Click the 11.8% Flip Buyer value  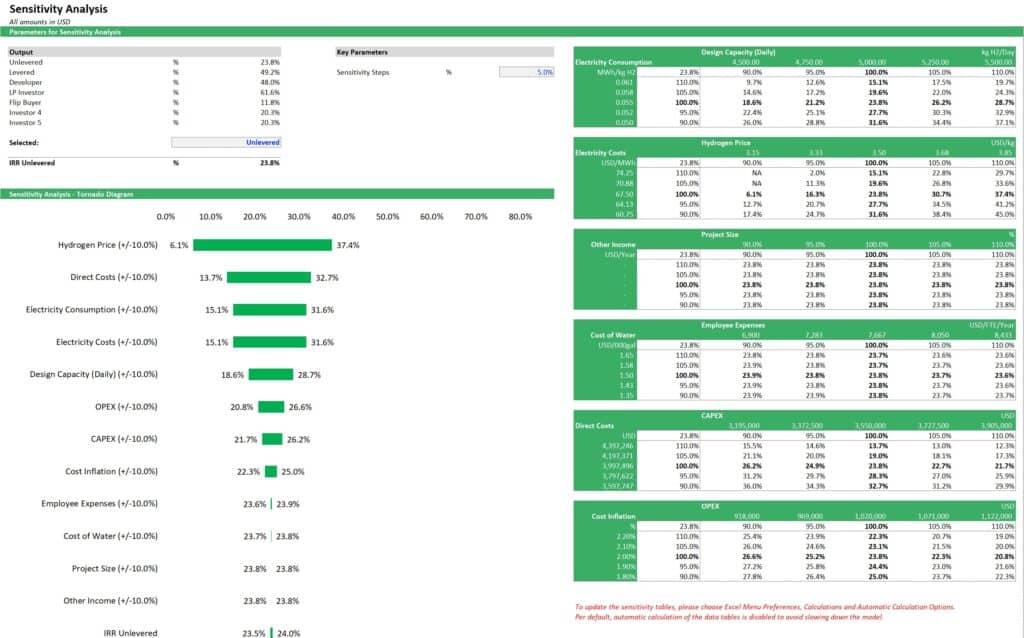(270, 103)
